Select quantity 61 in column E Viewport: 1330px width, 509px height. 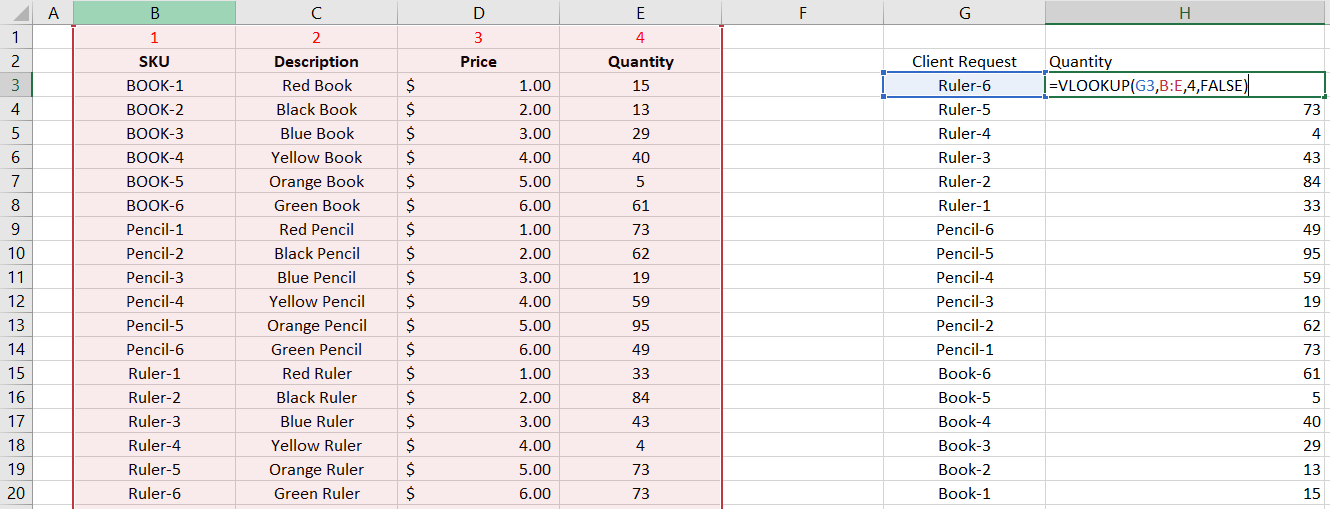pyautogui.click(x=641, y=206)
